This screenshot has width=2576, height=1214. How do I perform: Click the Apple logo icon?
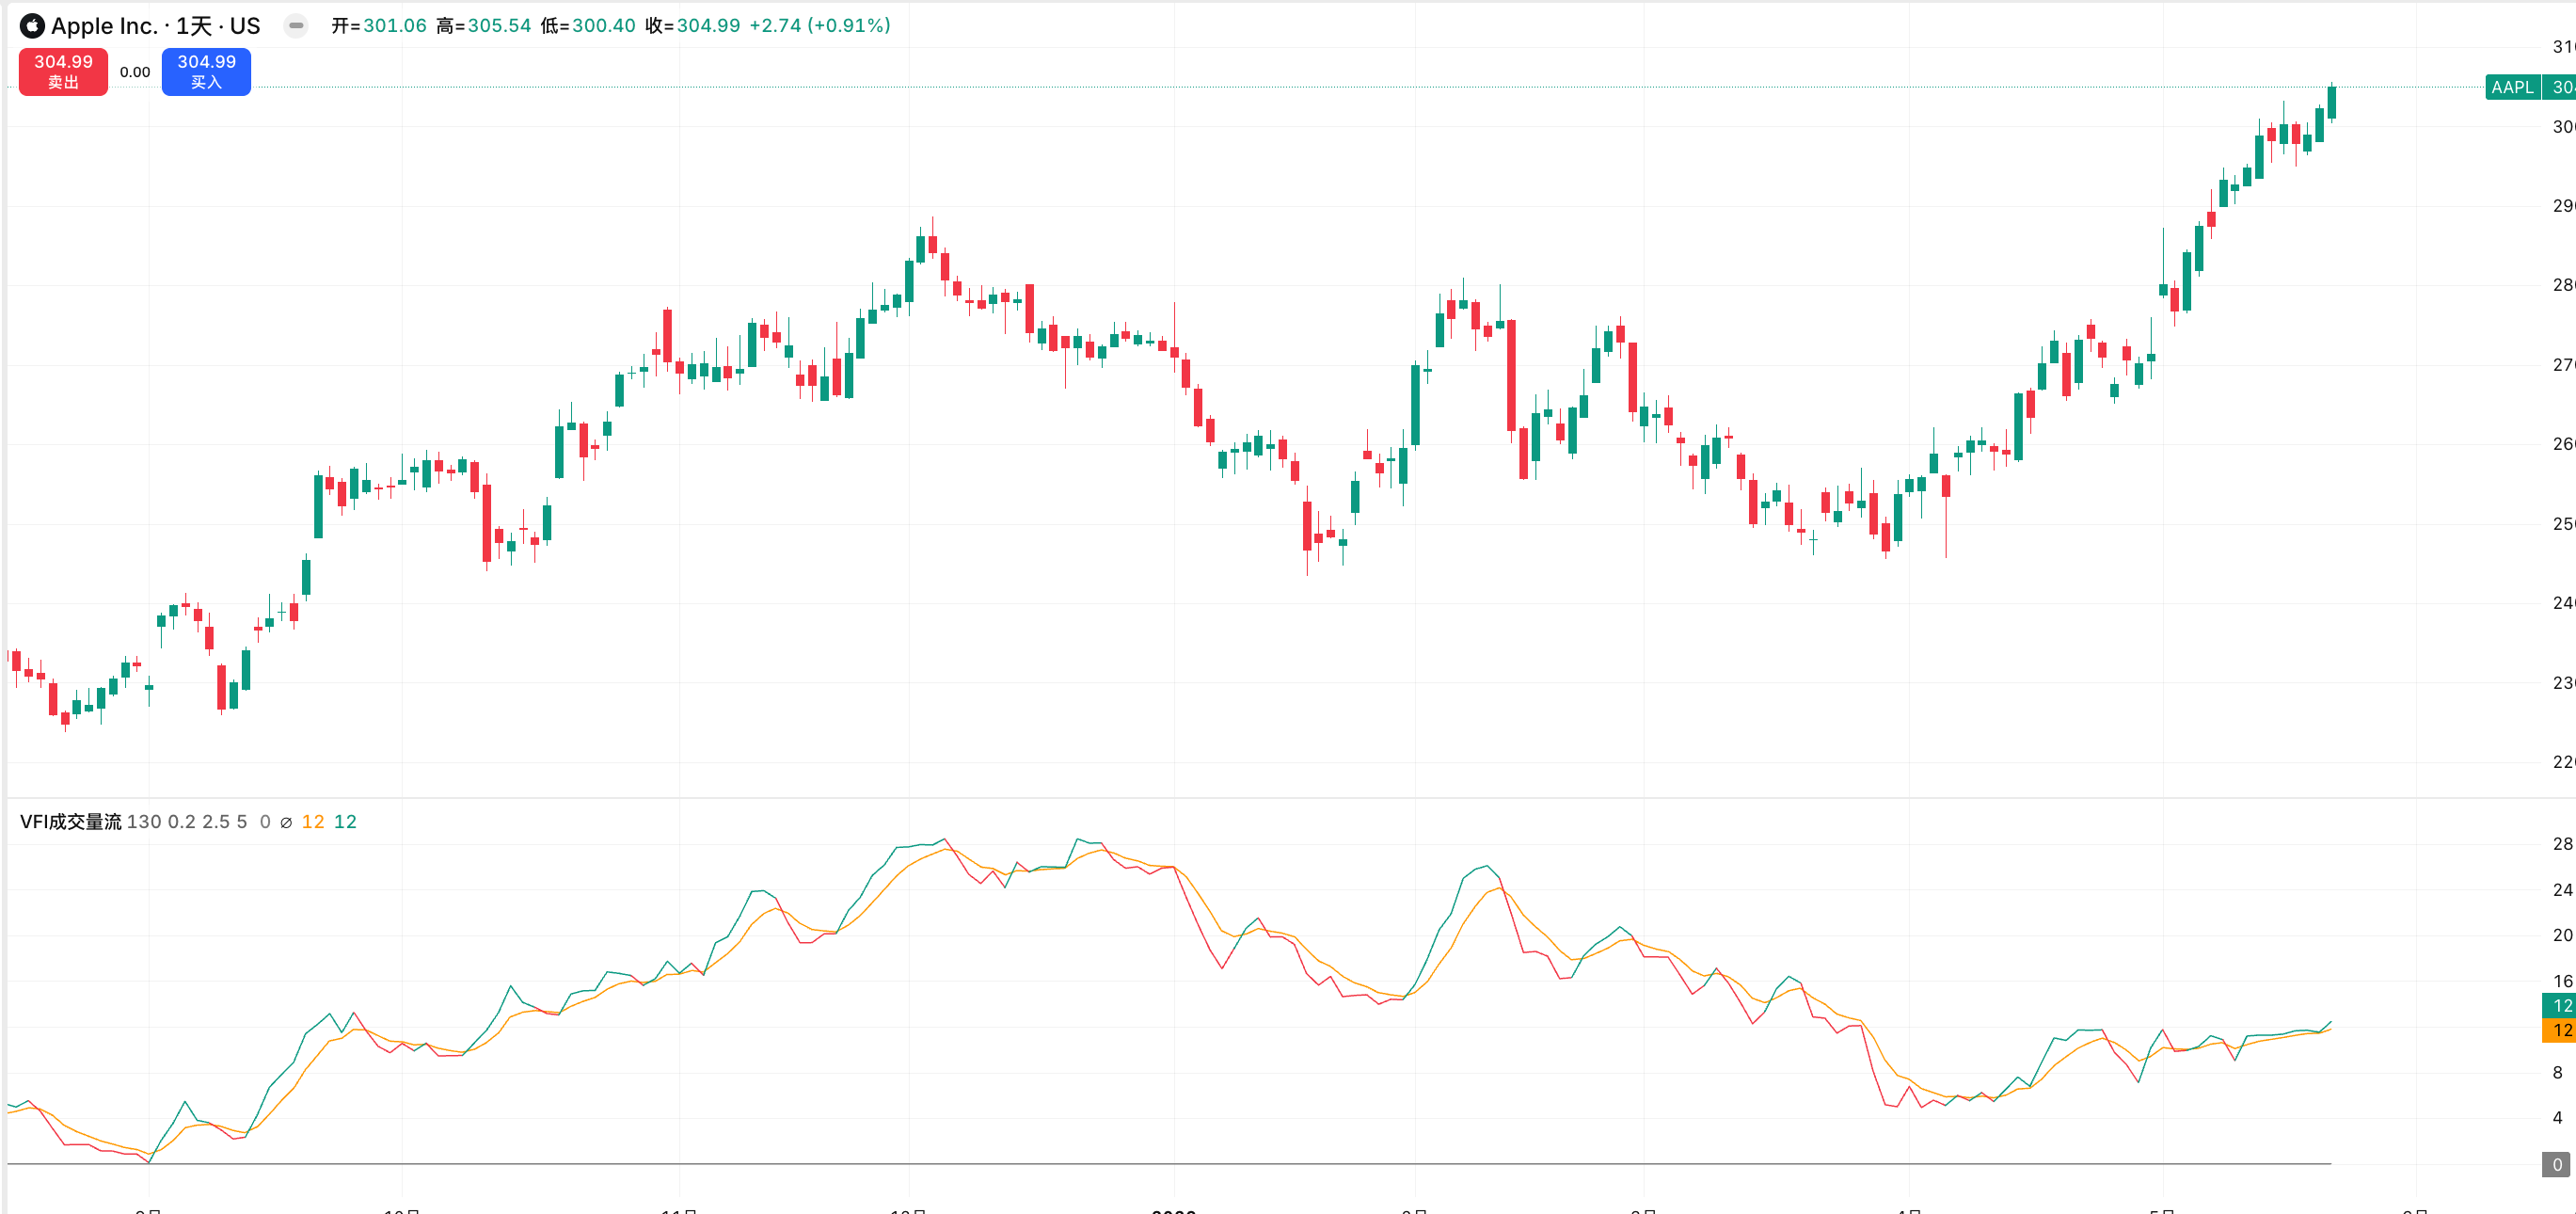click(32, 26)
